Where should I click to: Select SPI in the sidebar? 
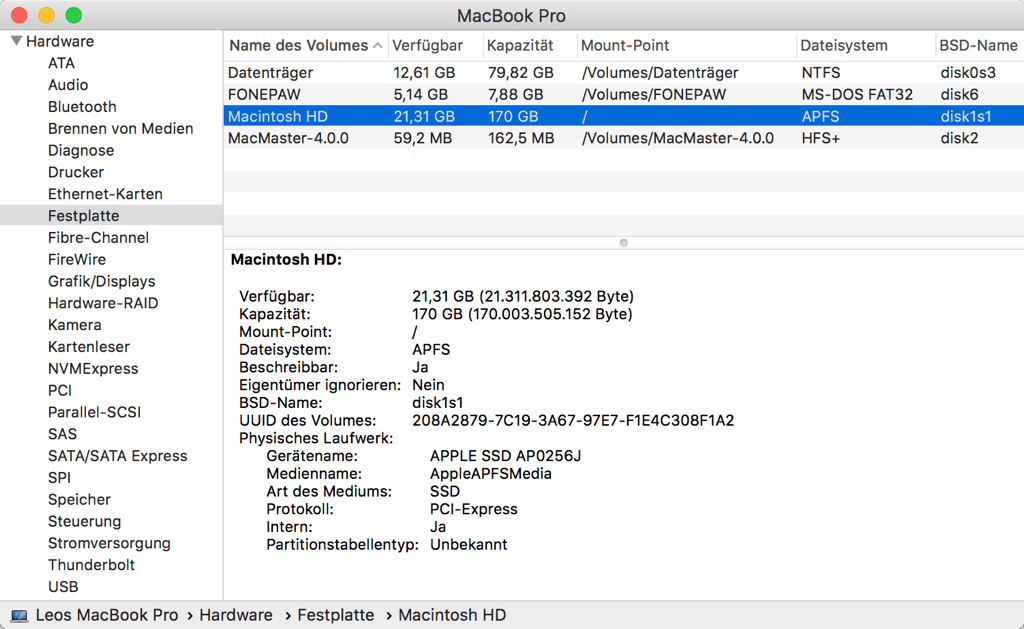click(x=59, y=478)
